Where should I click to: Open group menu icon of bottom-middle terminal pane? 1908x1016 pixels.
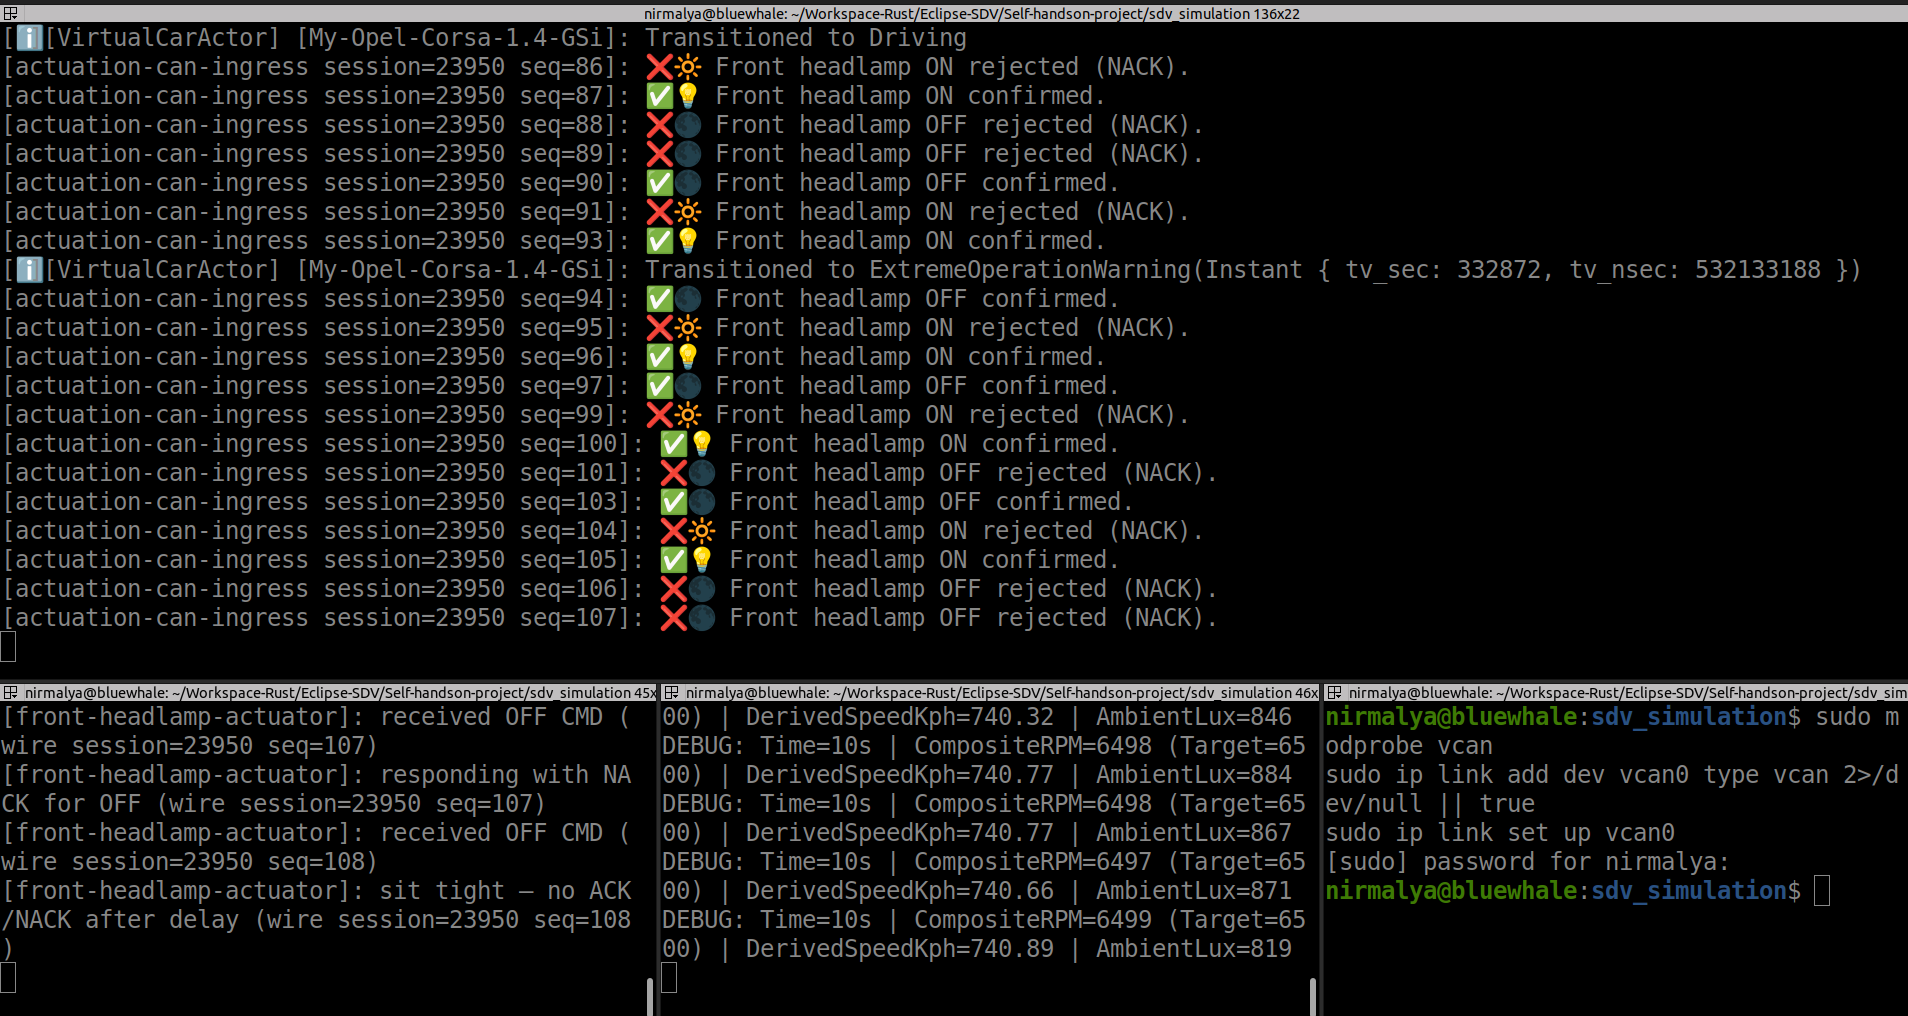(671, 692)
